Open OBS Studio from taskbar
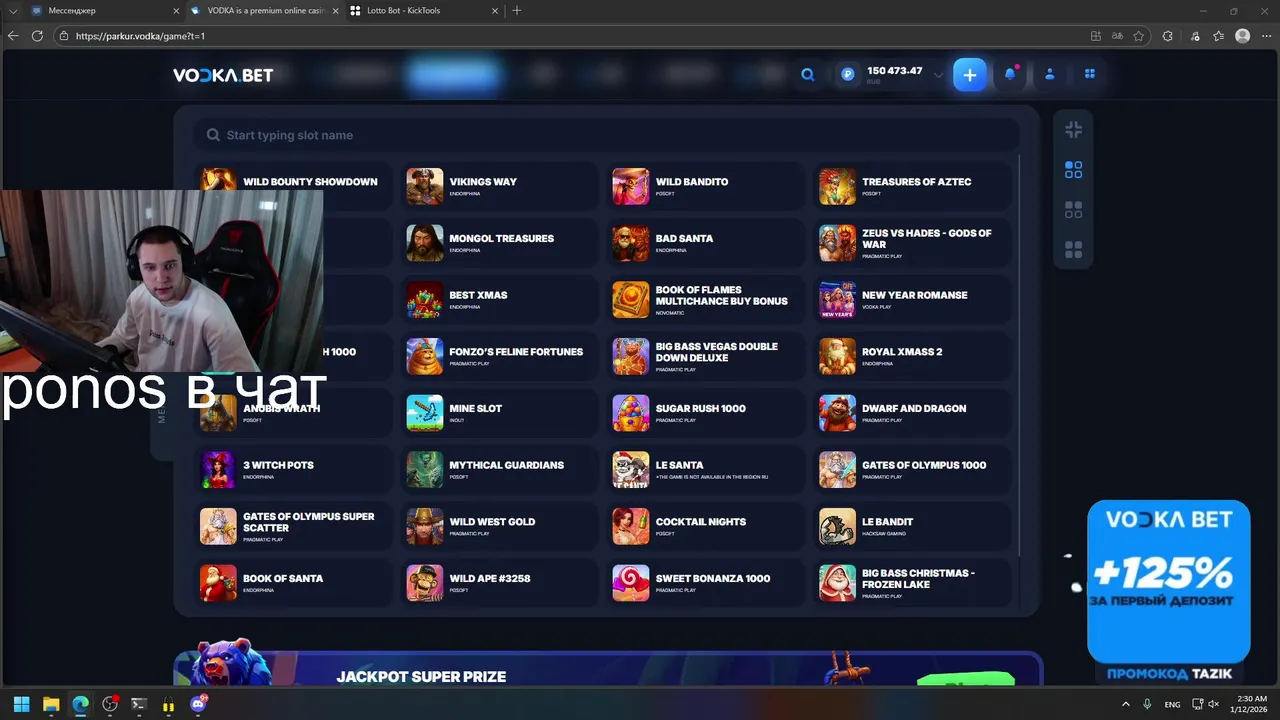This screenshot has height=720, width=1280. pos(110,704)
